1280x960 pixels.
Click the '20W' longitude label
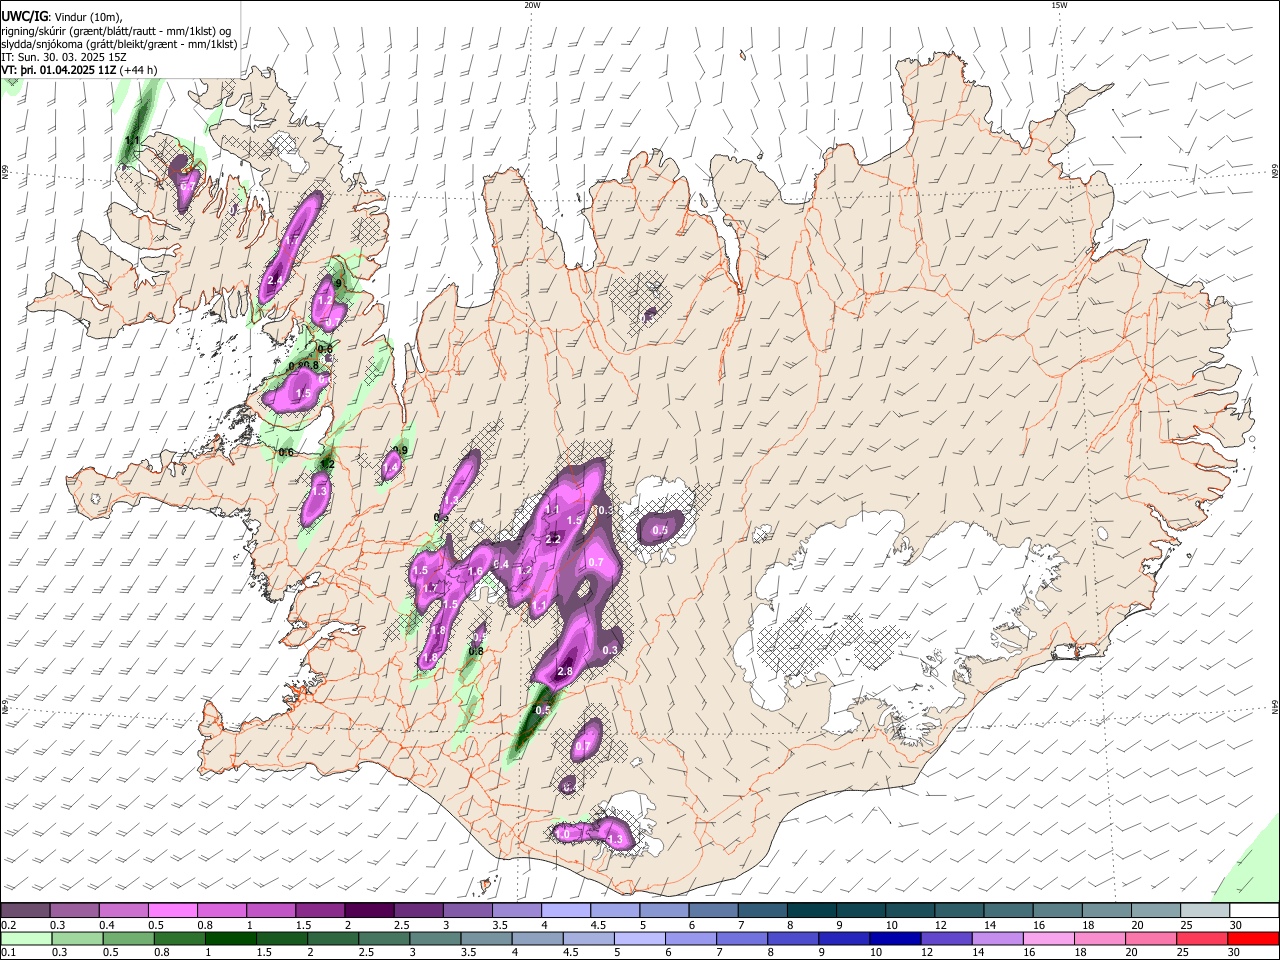[x=532, y=5]
